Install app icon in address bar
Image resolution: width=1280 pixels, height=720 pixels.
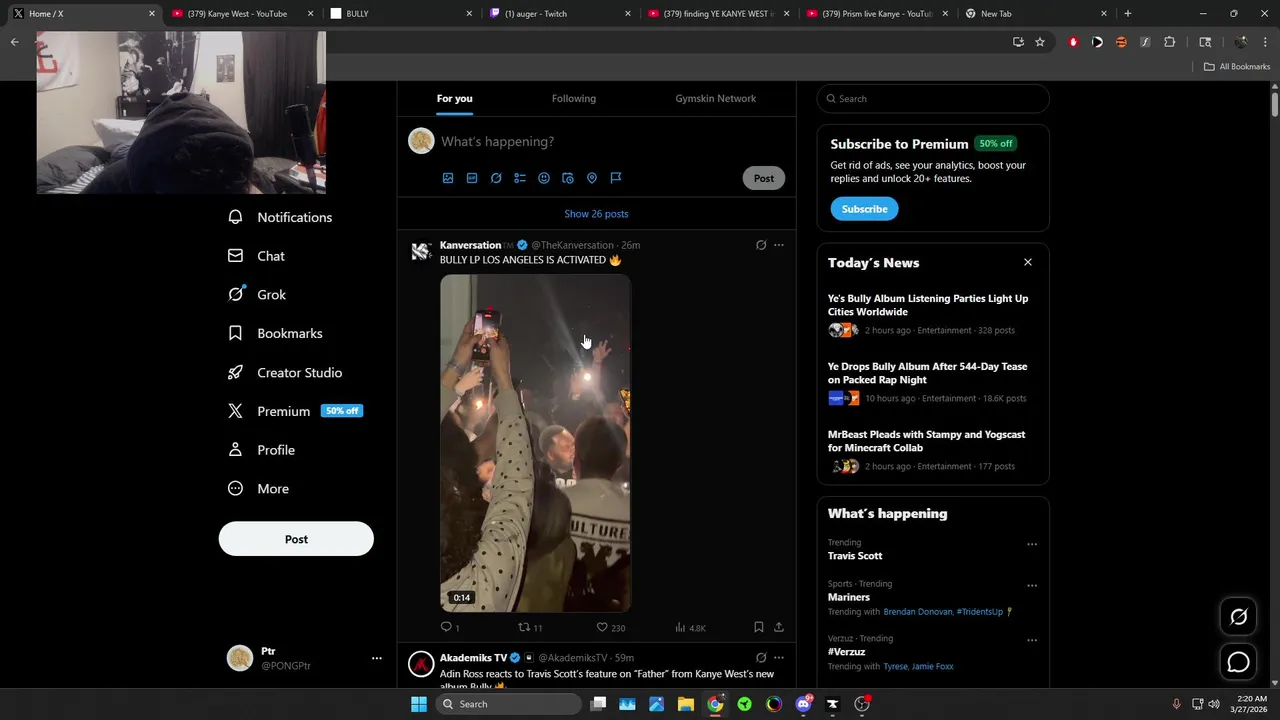pyautogui.click(x=1018, y=42)
